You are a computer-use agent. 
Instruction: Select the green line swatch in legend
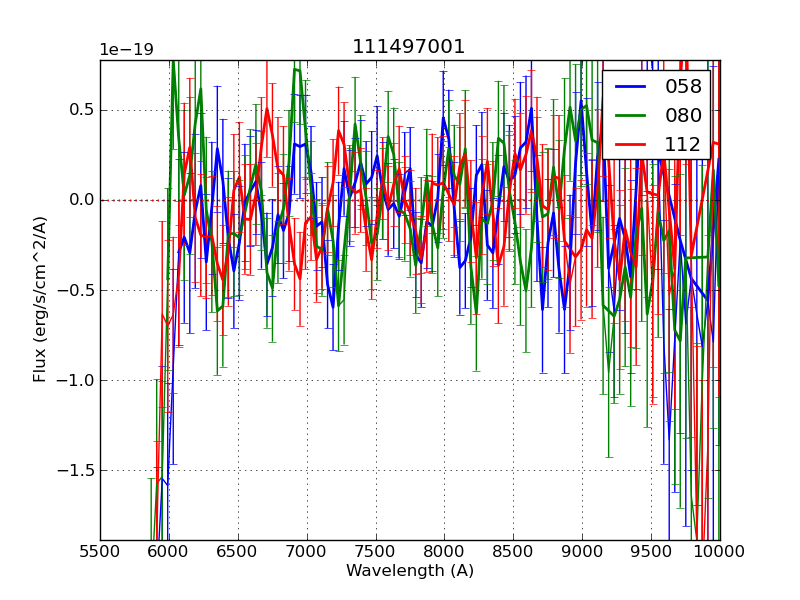click(630, 115)
